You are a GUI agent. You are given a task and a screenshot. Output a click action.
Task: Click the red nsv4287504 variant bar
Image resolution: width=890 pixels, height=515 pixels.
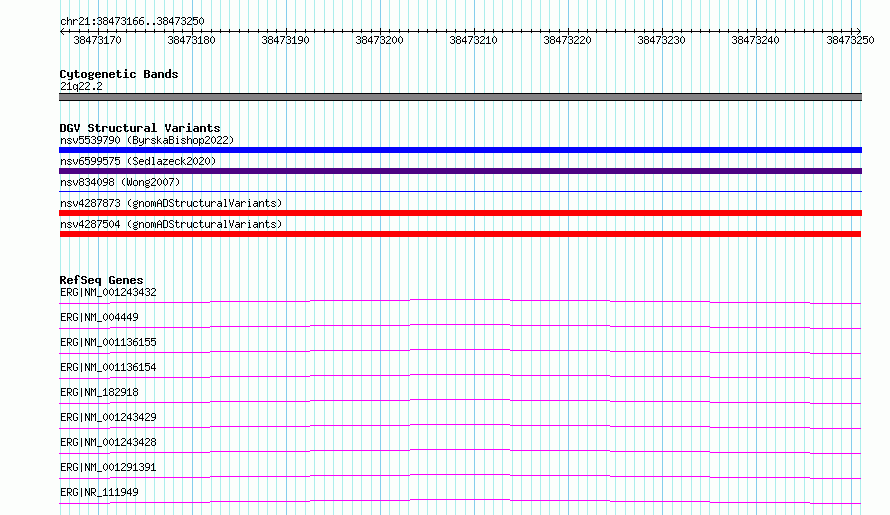click(x=460, y=234)
